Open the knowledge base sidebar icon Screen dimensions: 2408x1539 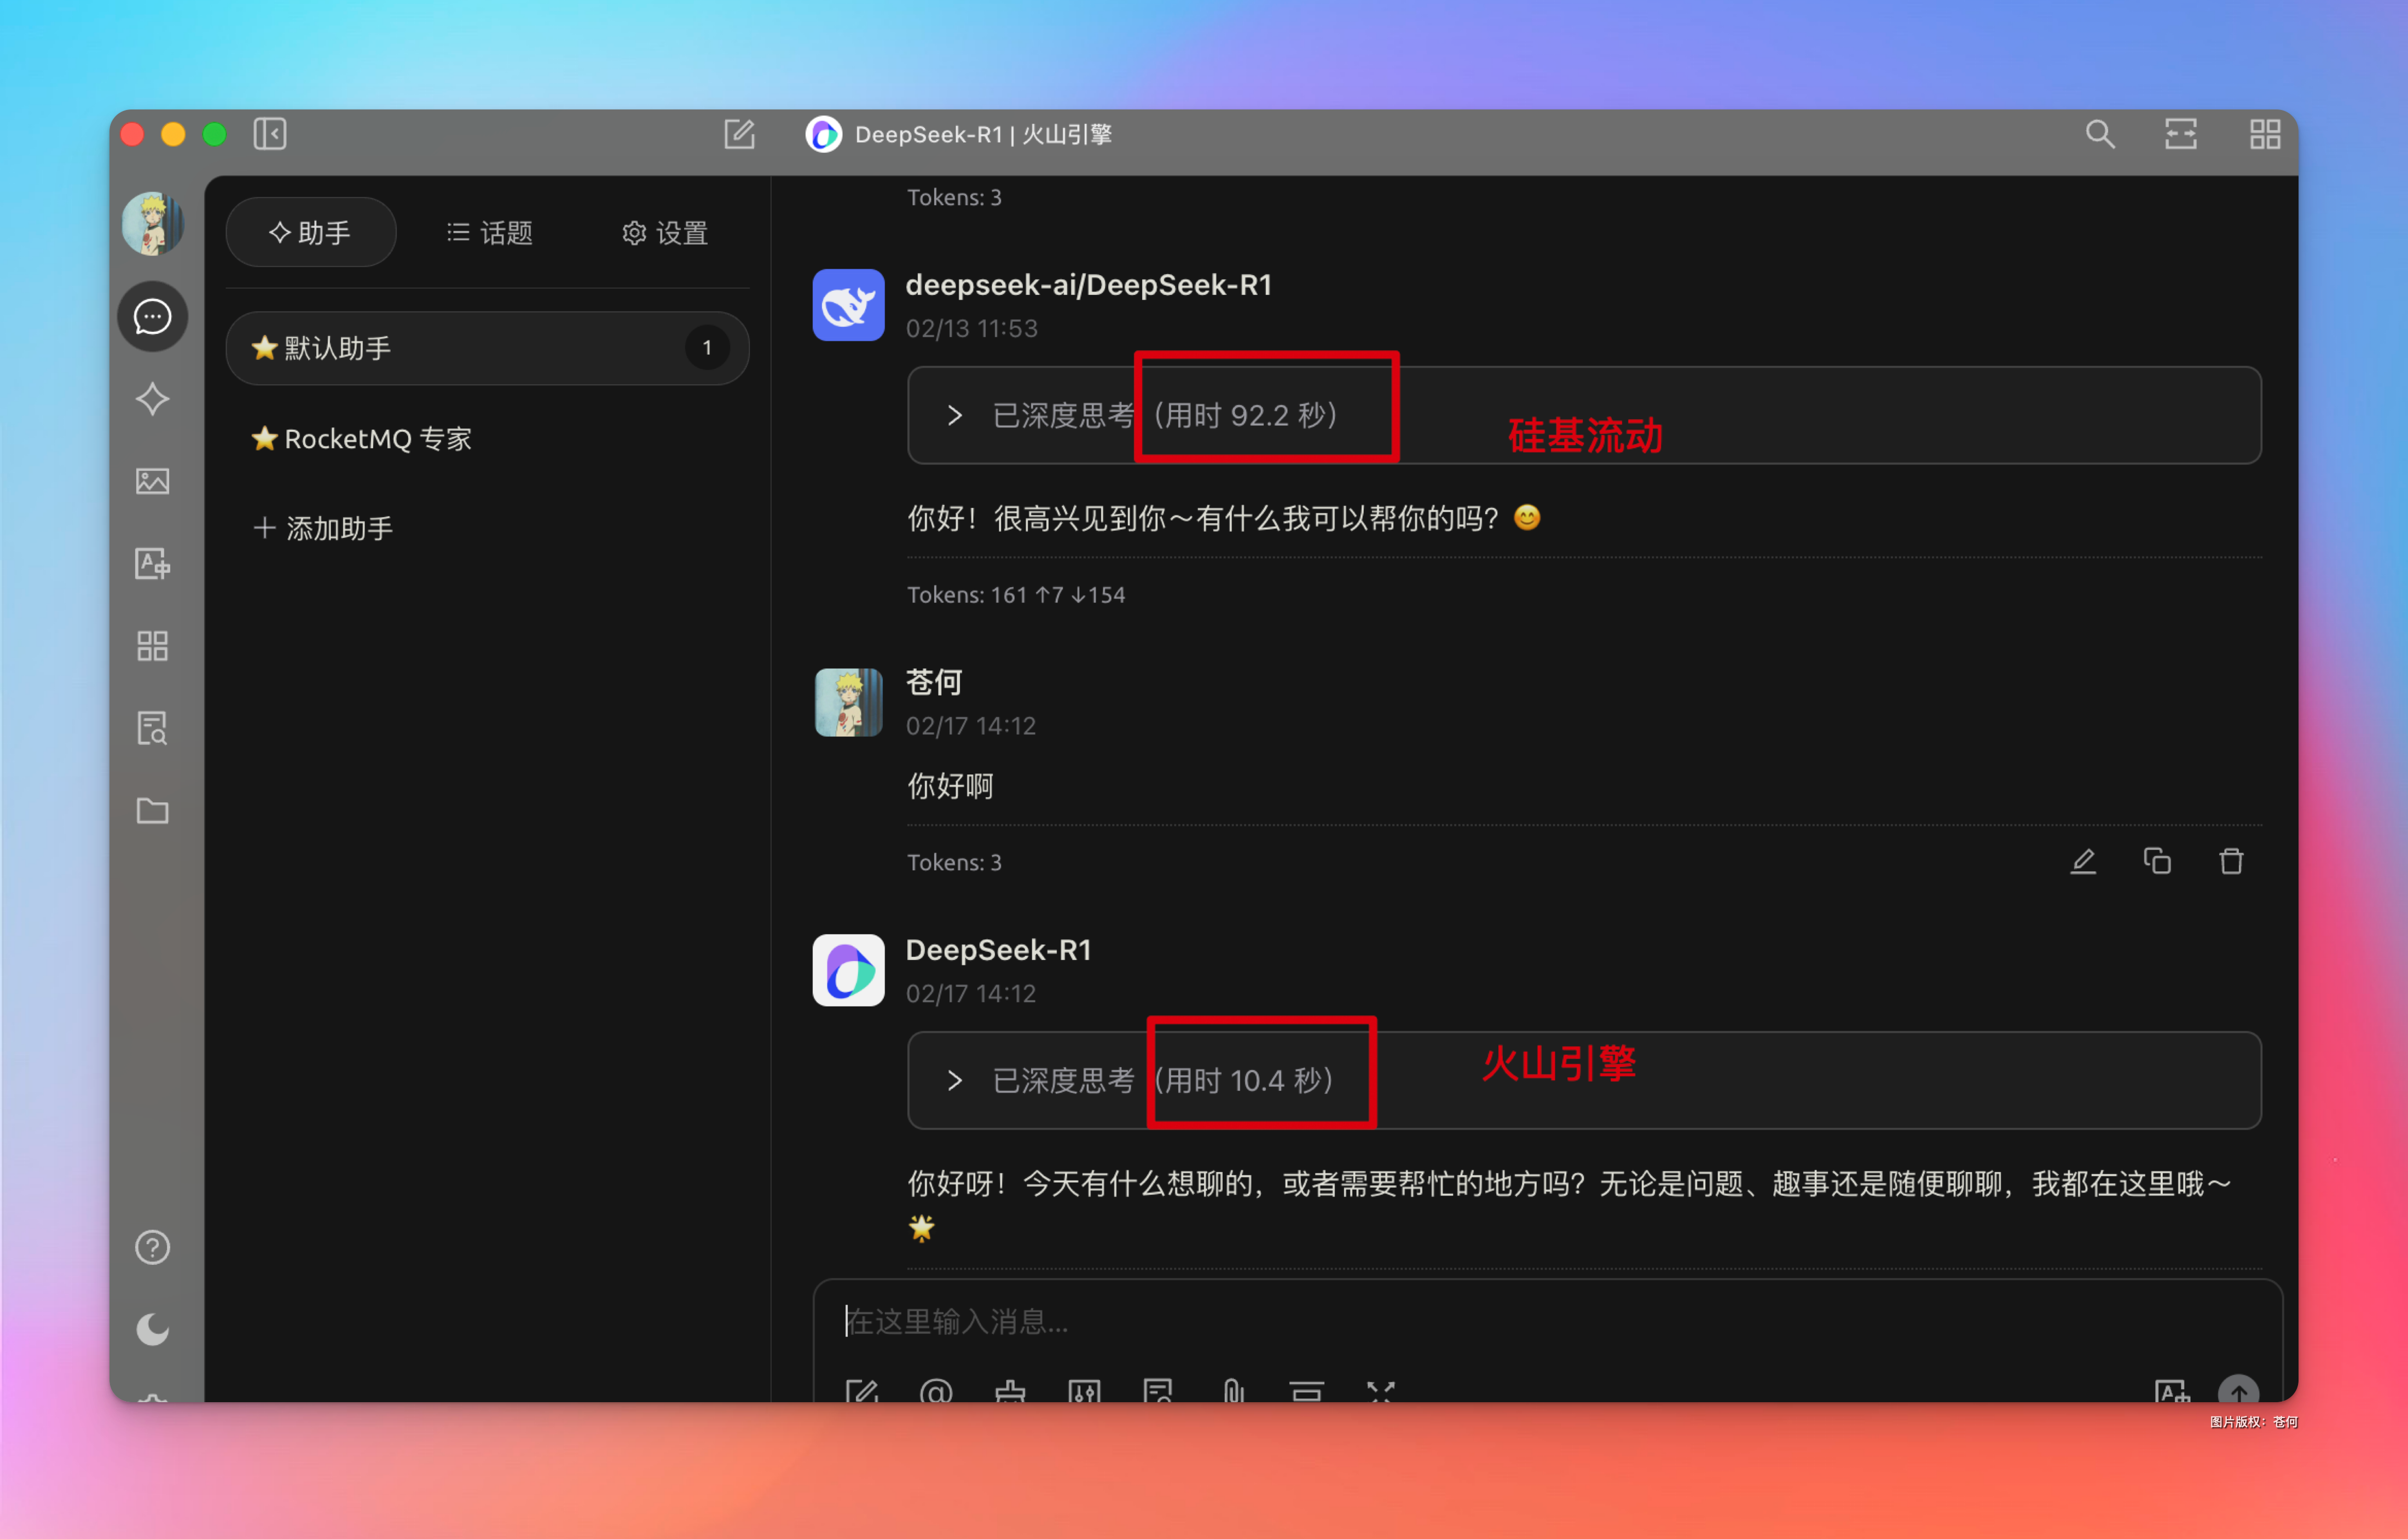tap(152, 728)
